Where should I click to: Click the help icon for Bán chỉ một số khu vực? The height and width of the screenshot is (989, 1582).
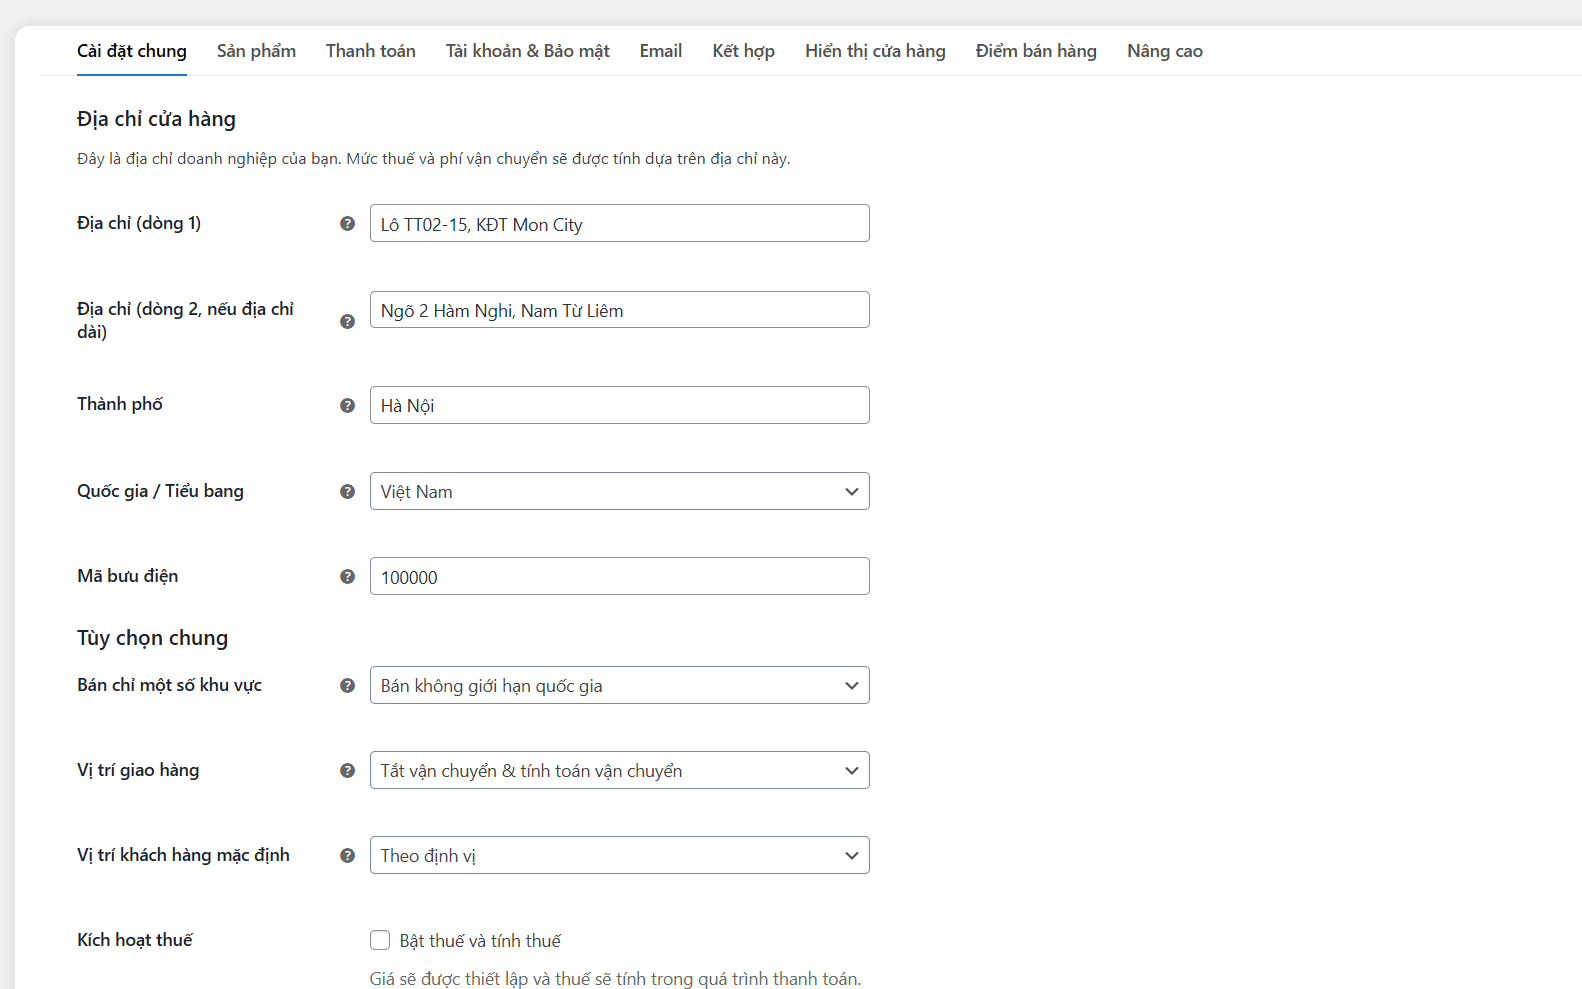pyautogui.click(x=347, y=686)
